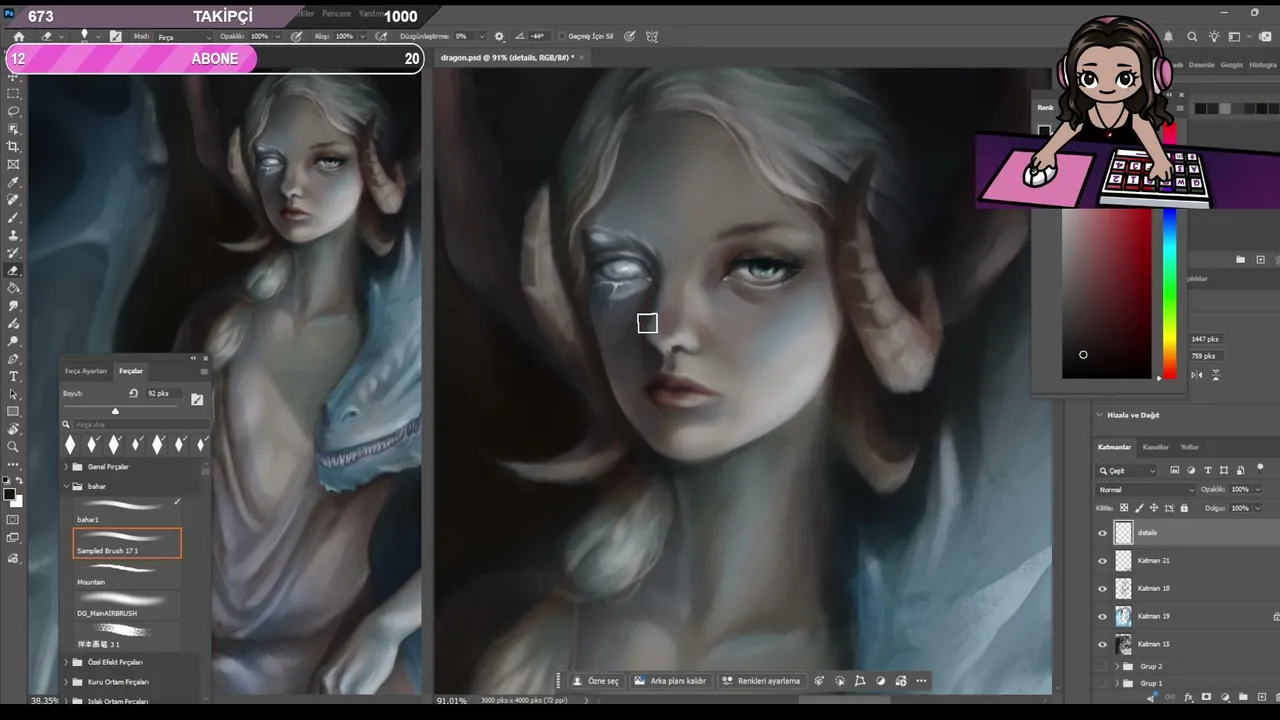Open brush settings panel toggle in options bar
Viewport: 1280px width, 720px height.
(116, 36)
